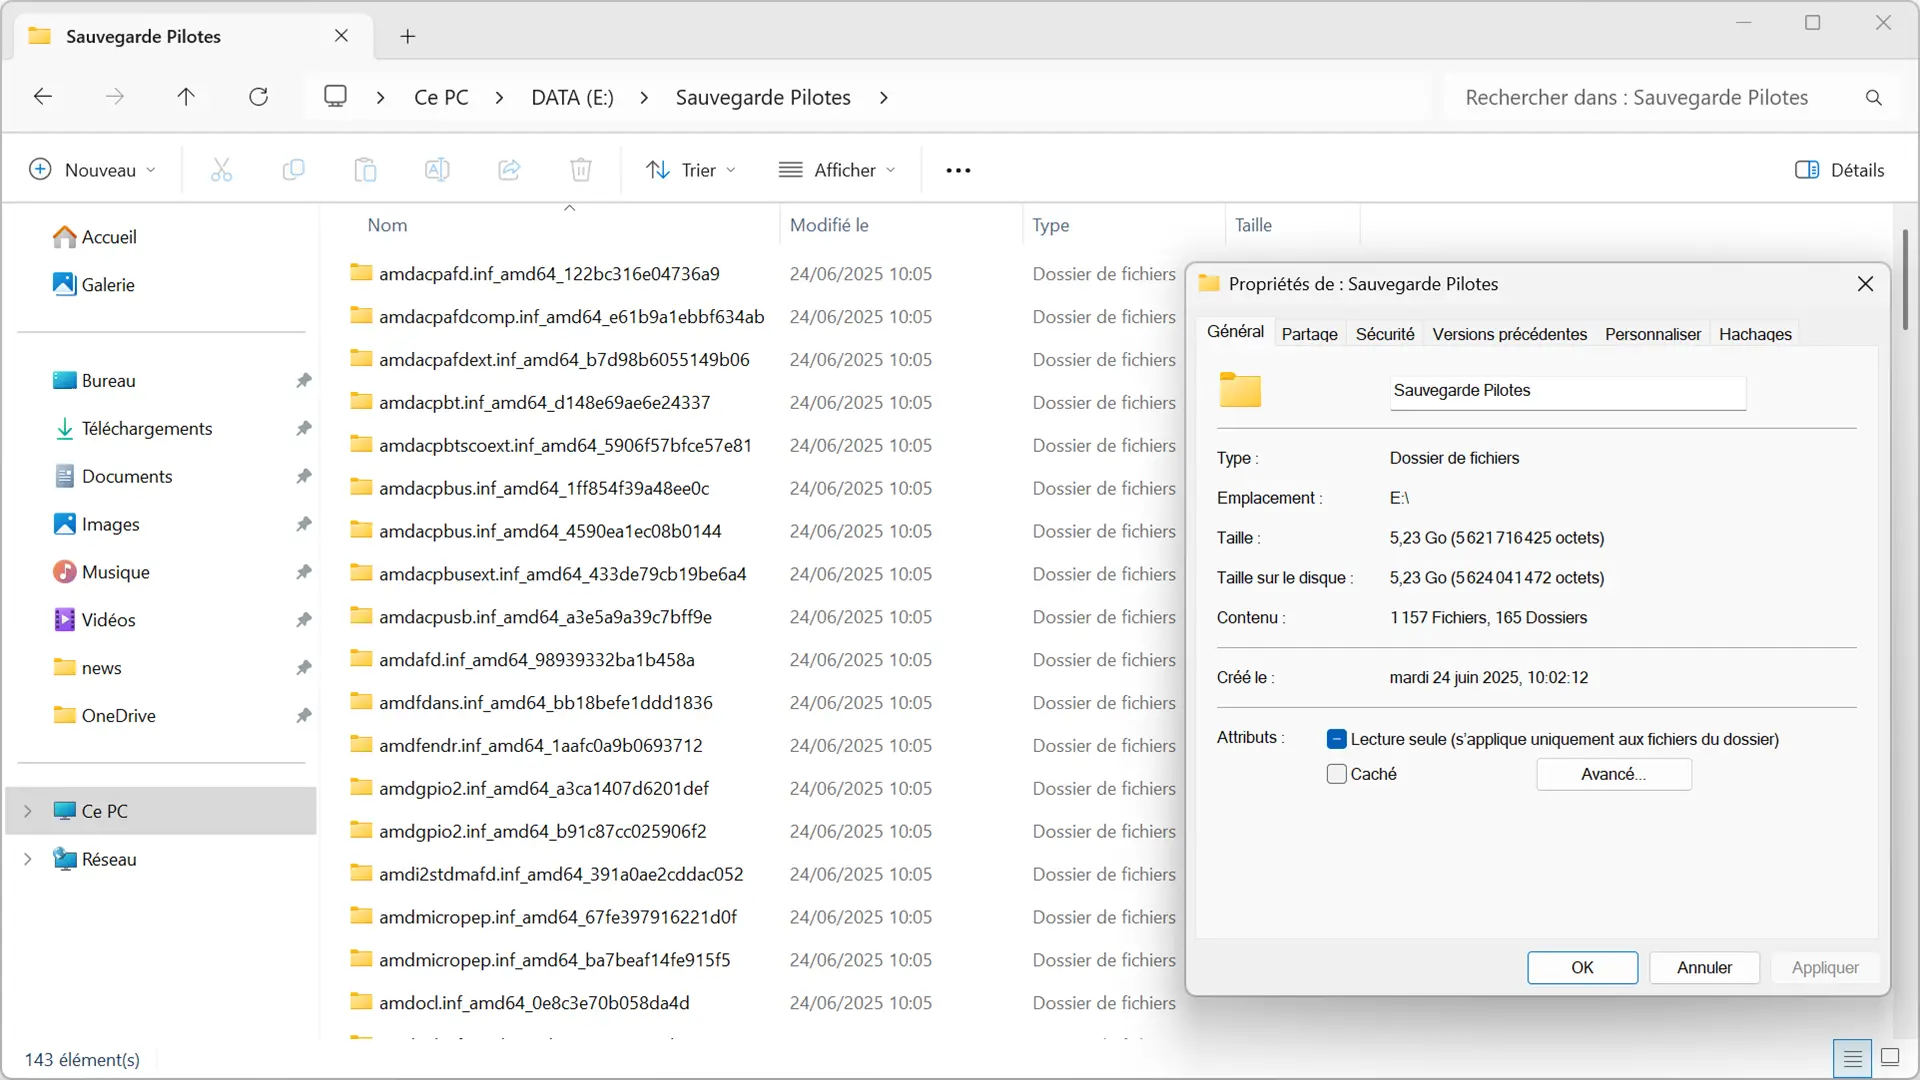Open the Trier sort dropdown
The image size is (1920, 1080).
pos(691,170)
